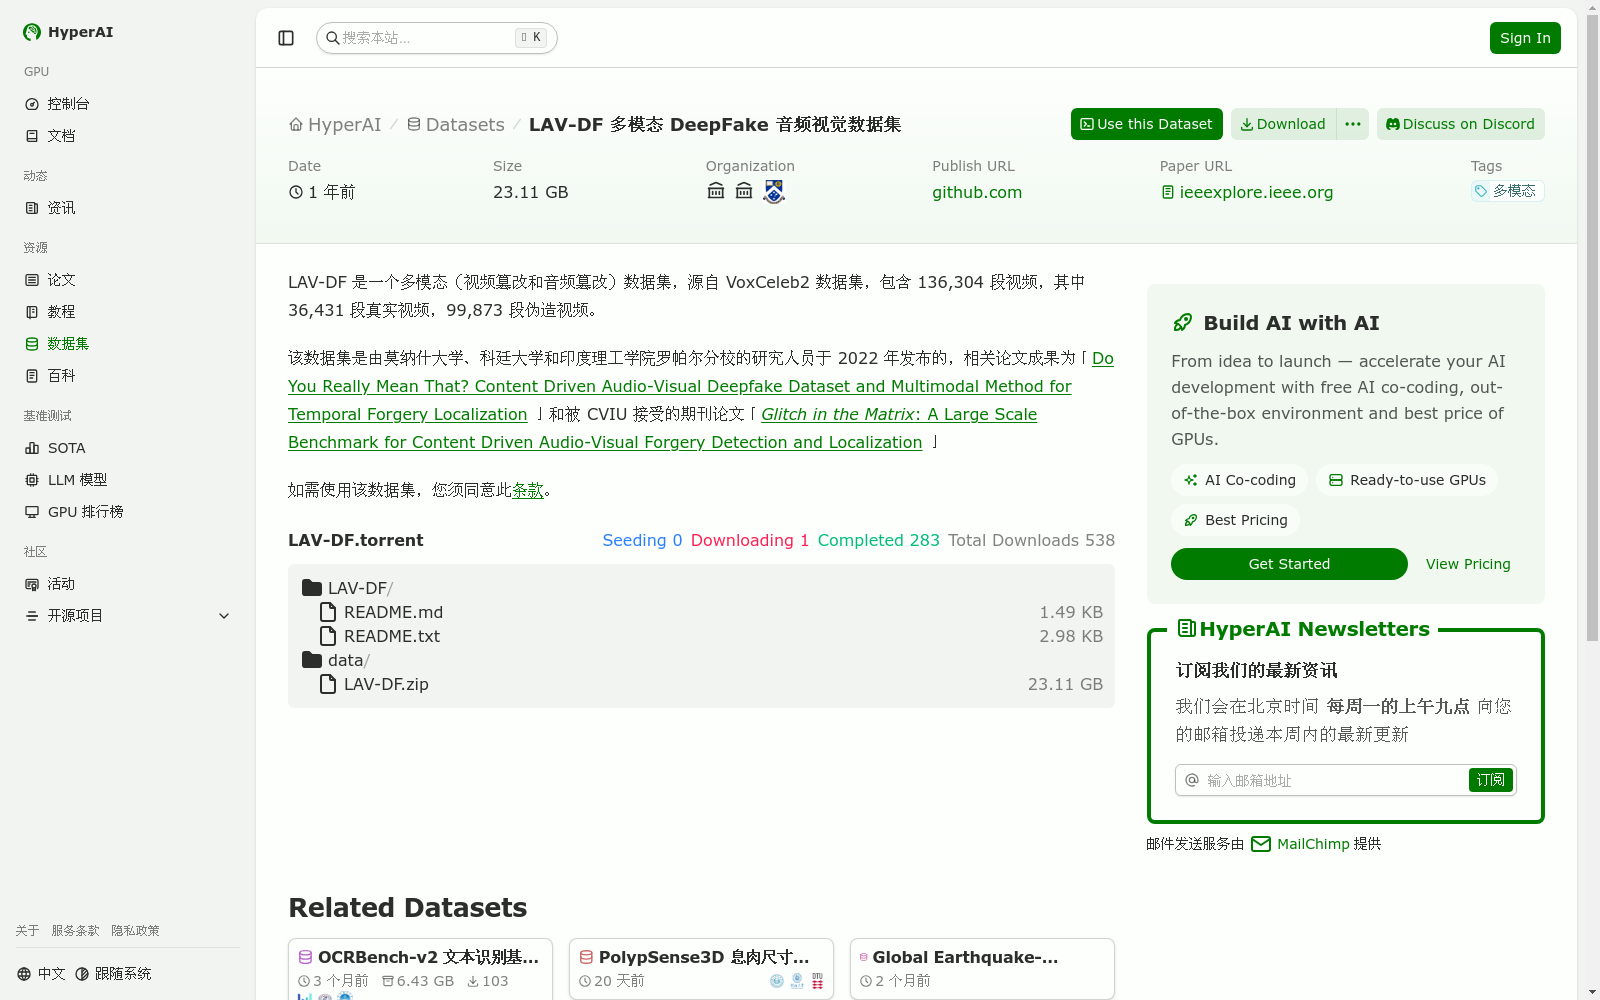Viewport: 1600px width, 1000px height.
Task: Open View Pricing link
Action: click(1468, 564)
